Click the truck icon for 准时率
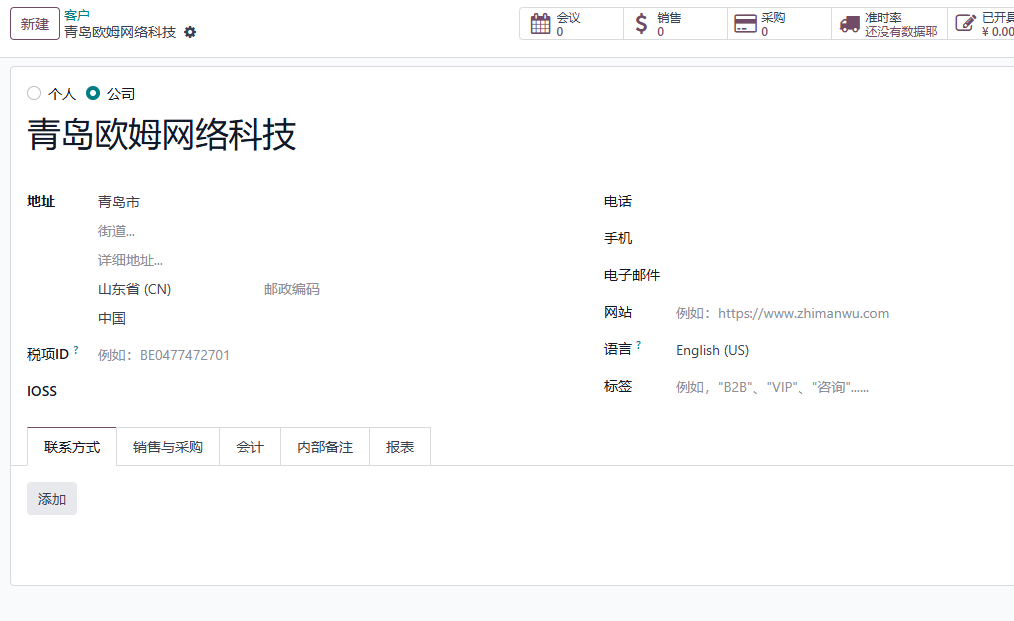This screenshot has height=621, width=1014. click(x=849, y=25)
